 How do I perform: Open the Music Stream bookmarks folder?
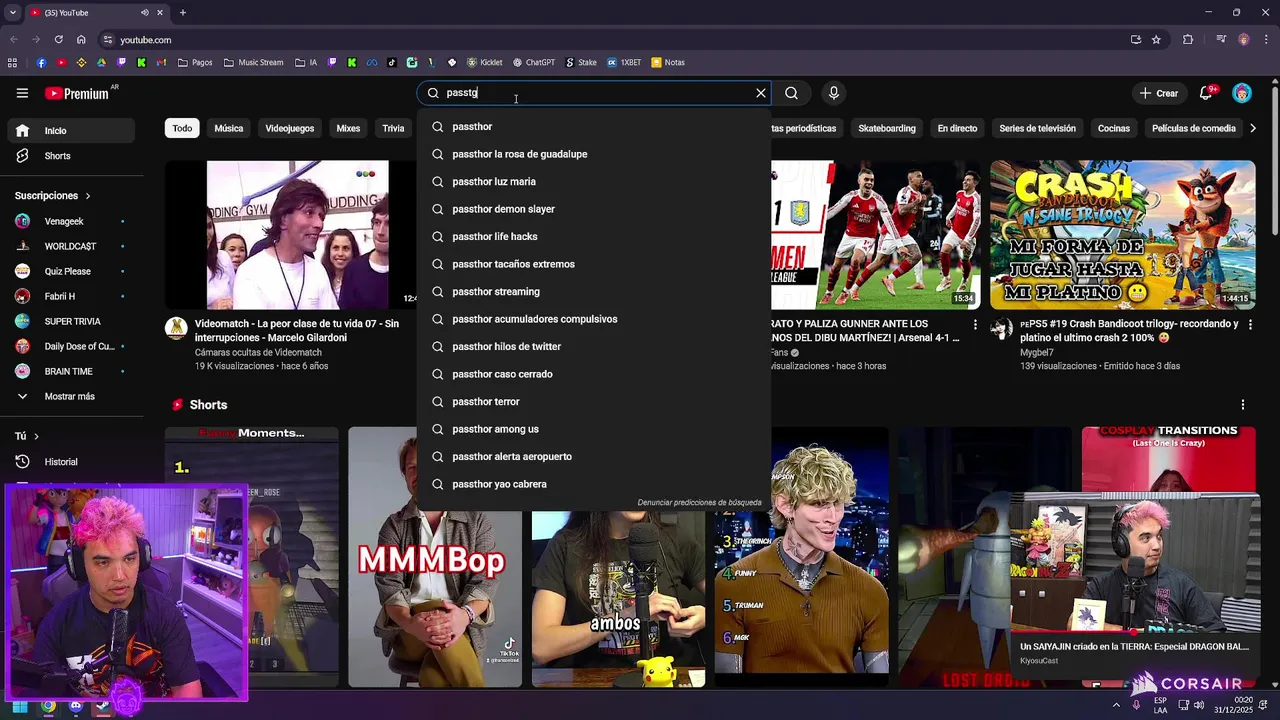(x=254, y=62)
